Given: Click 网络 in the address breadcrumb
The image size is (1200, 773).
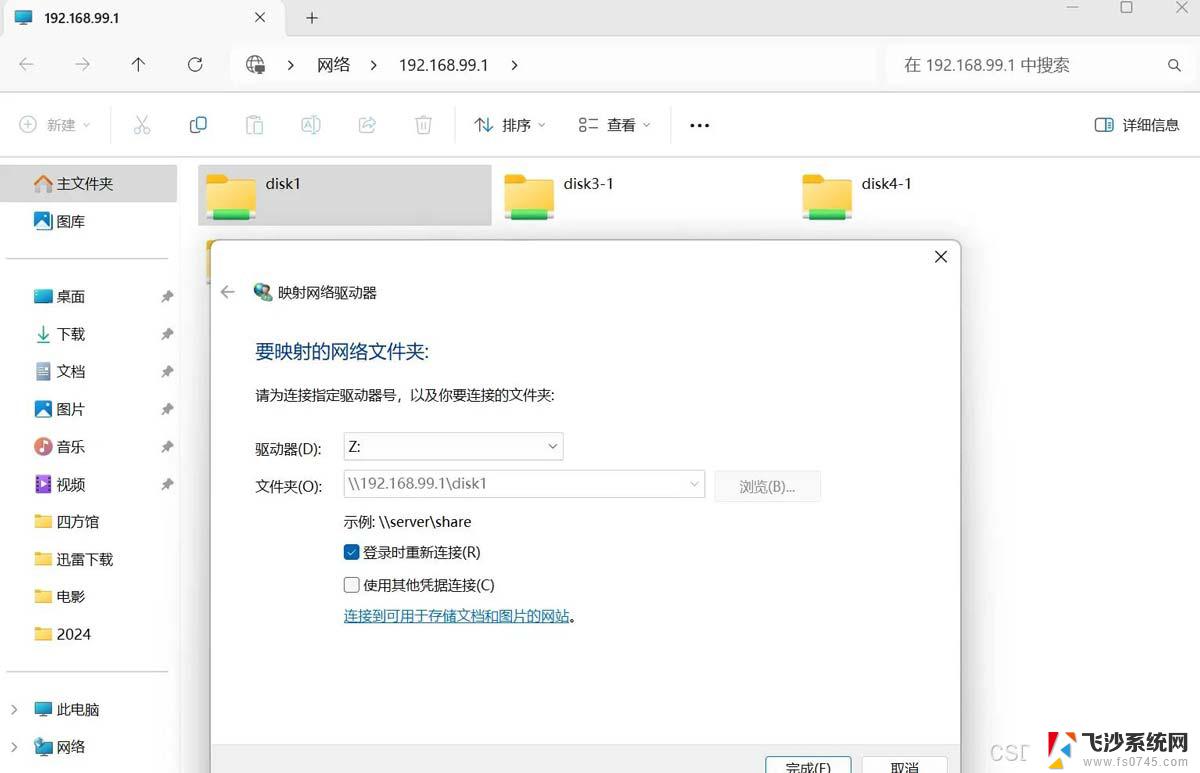Looking at the screenshot, I should click(x=334, y=65).
